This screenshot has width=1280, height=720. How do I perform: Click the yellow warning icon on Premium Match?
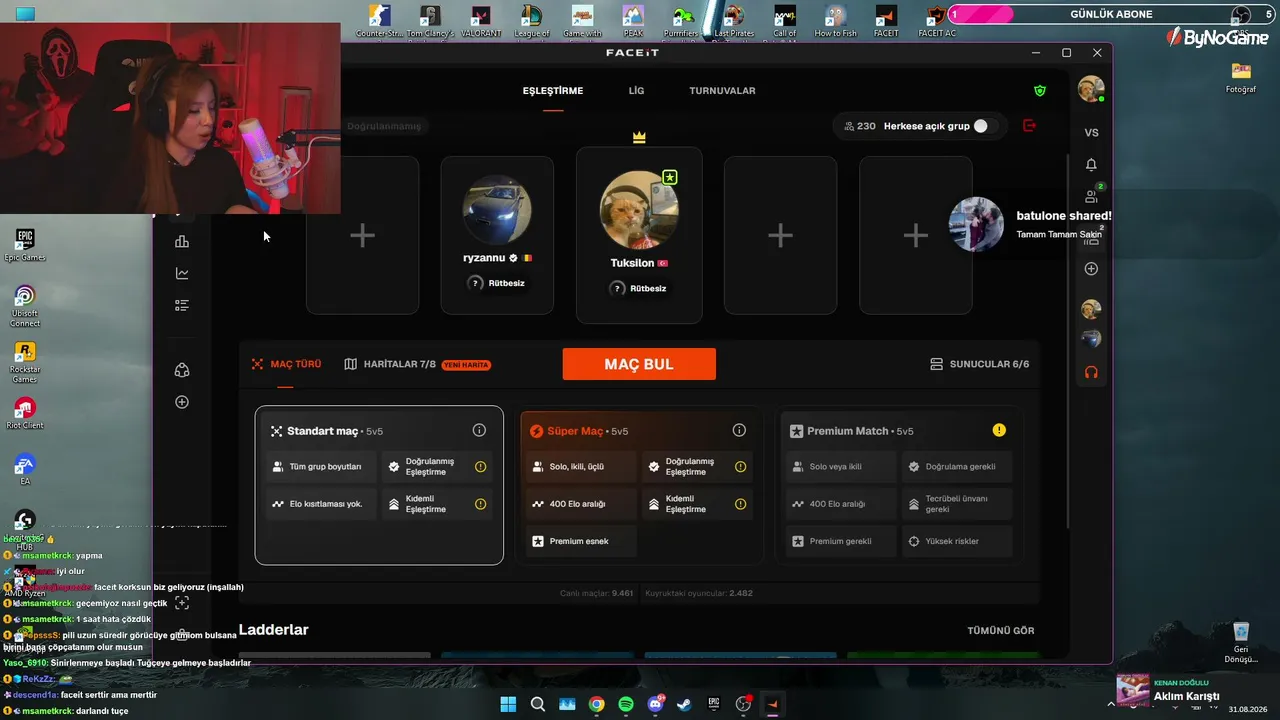(x=999, y=430)
